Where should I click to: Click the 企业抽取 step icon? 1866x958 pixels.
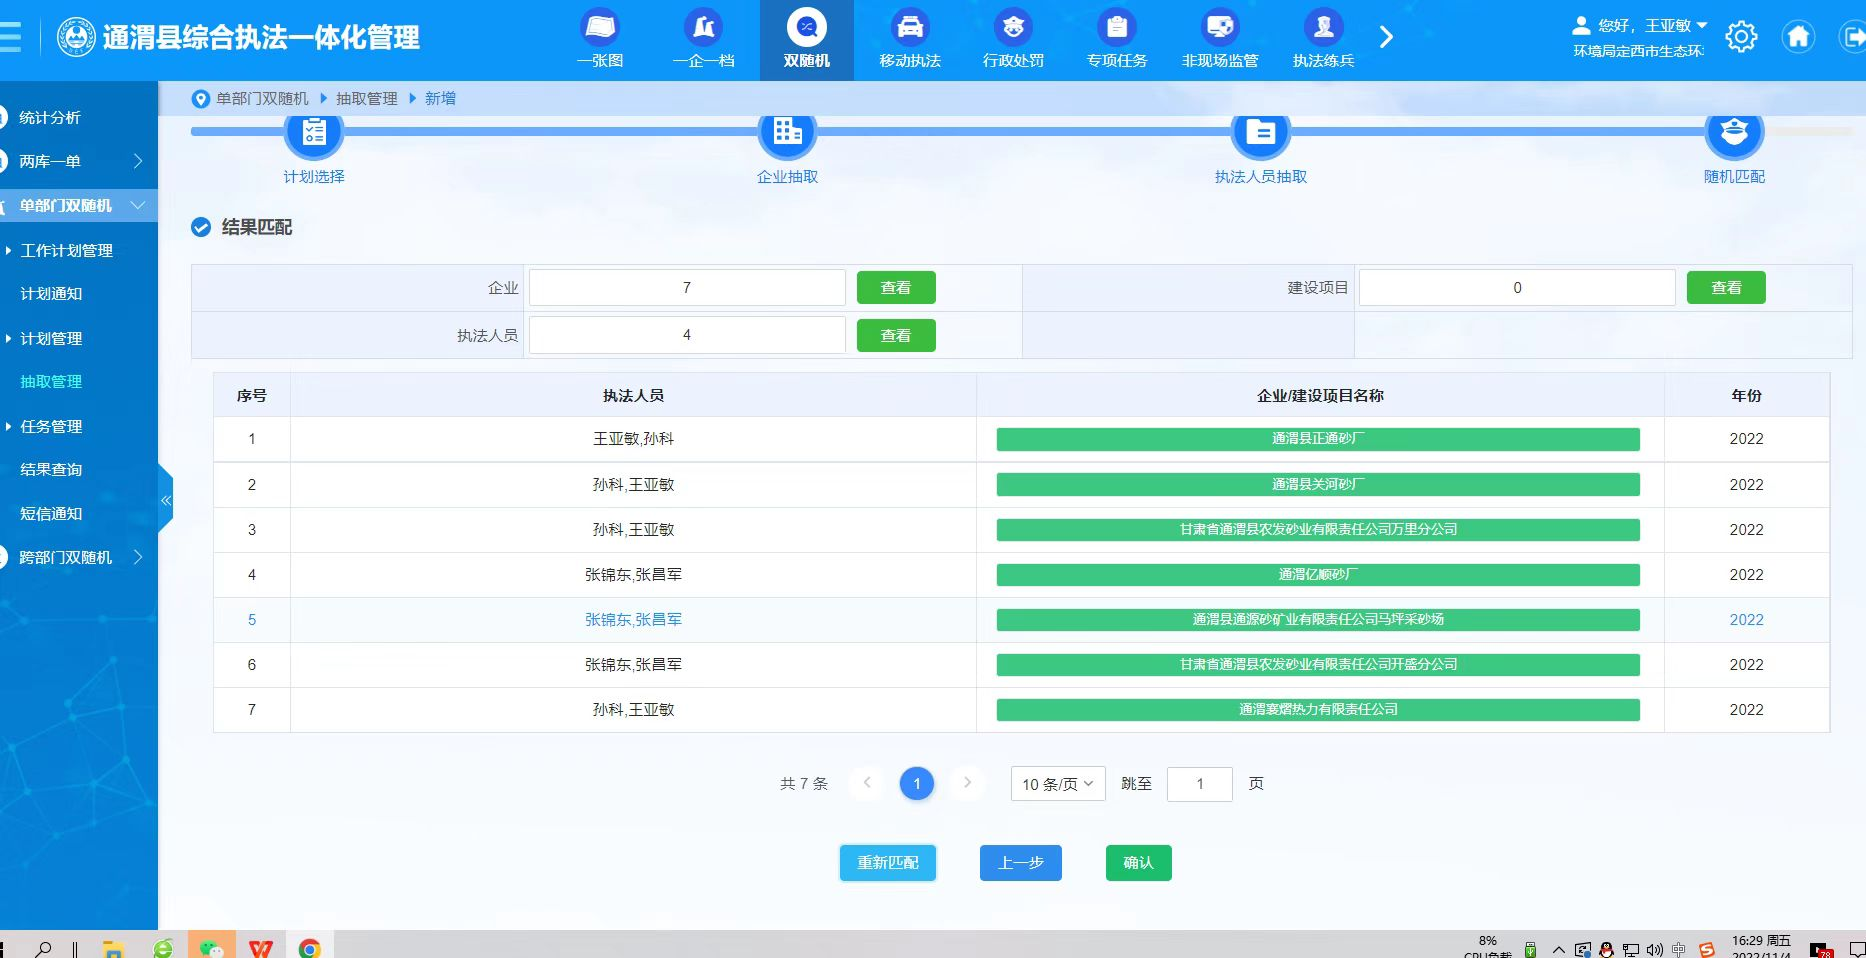click(787, 133)
